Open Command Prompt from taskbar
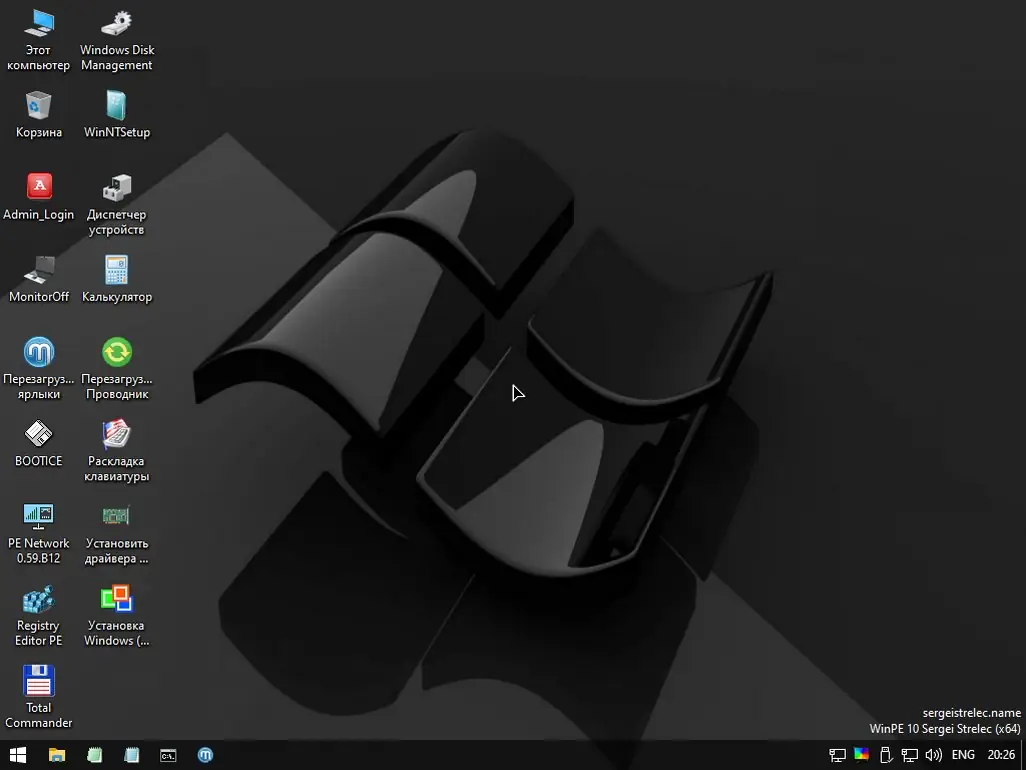This screenshot has width=1026, height=770. point(168,755)
